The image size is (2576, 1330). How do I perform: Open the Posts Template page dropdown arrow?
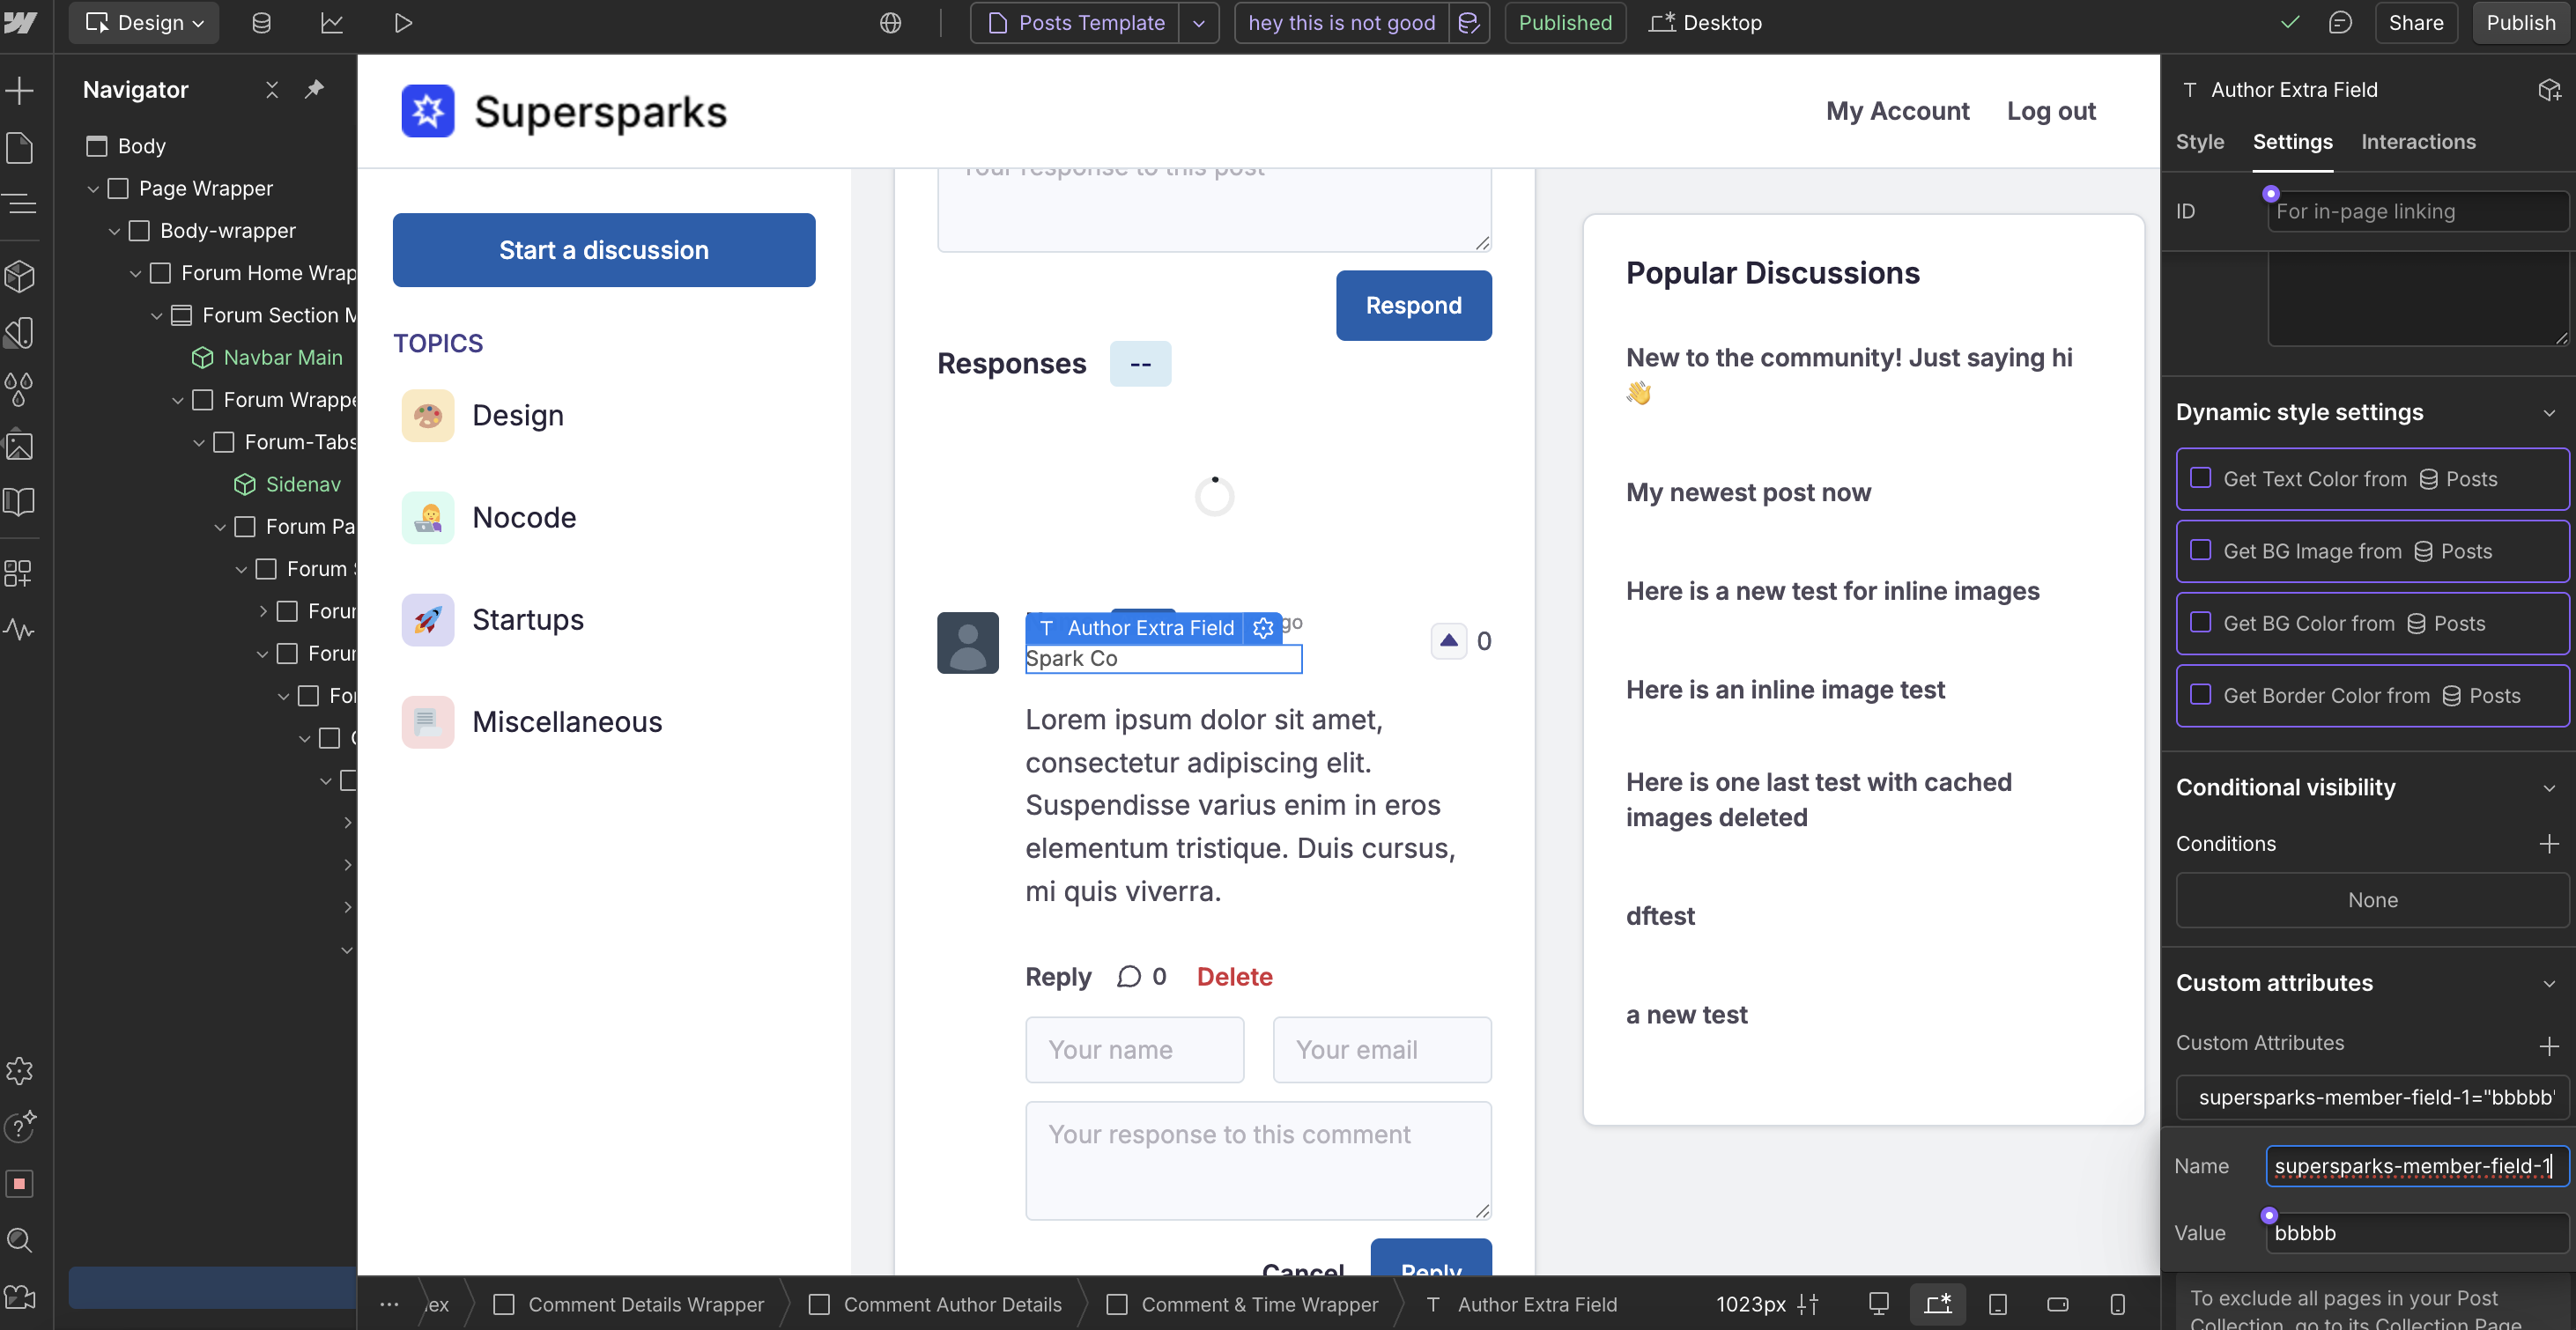pyautogui.click(x=1198, y=22)
